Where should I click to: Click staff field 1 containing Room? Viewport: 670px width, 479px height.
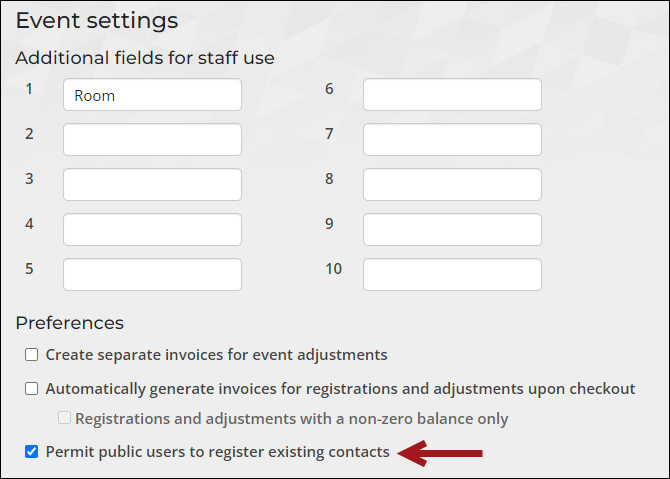point(153,94)
